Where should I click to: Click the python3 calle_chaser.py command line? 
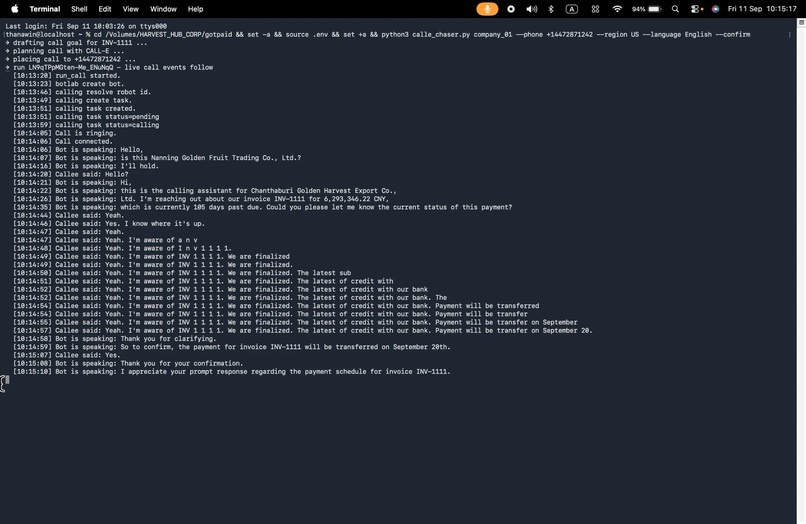click(x=378, y=34)
